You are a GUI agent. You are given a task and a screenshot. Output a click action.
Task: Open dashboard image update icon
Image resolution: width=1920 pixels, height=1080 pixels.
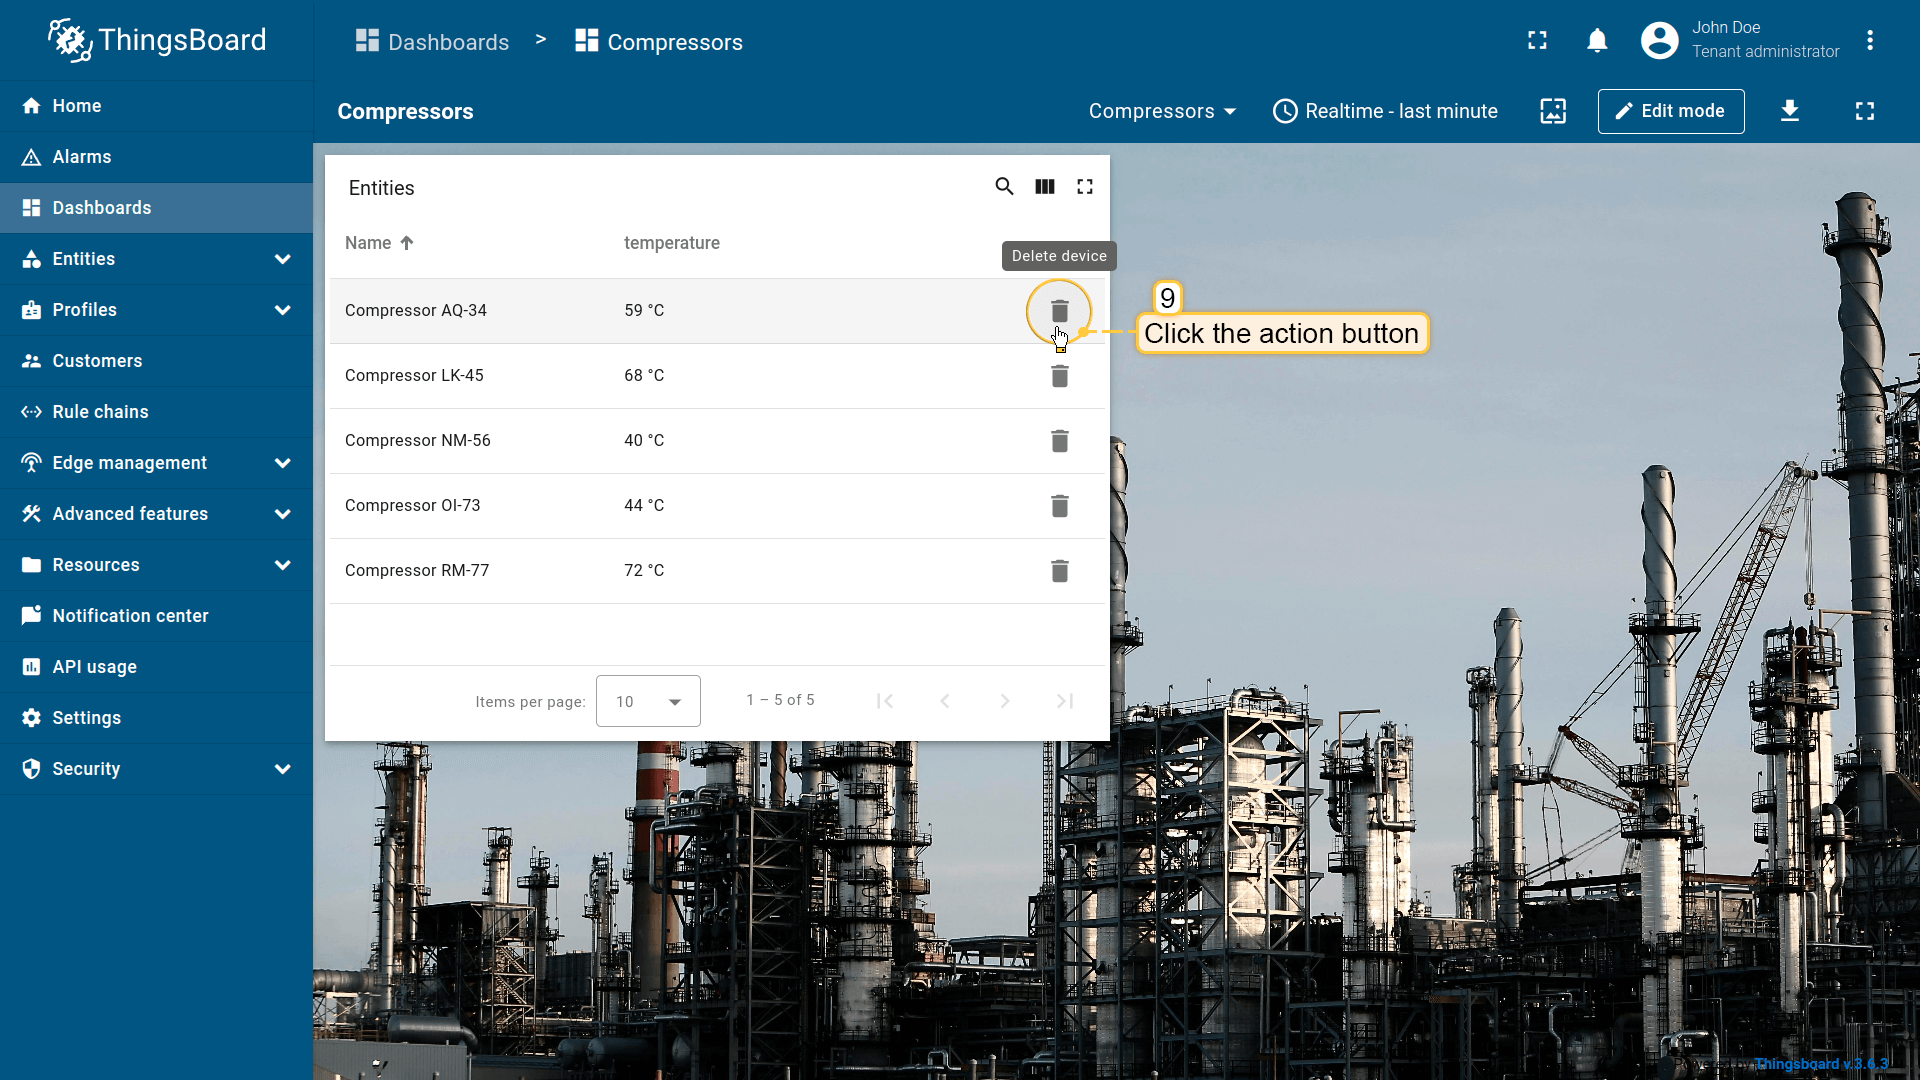tap(1552, 111)
